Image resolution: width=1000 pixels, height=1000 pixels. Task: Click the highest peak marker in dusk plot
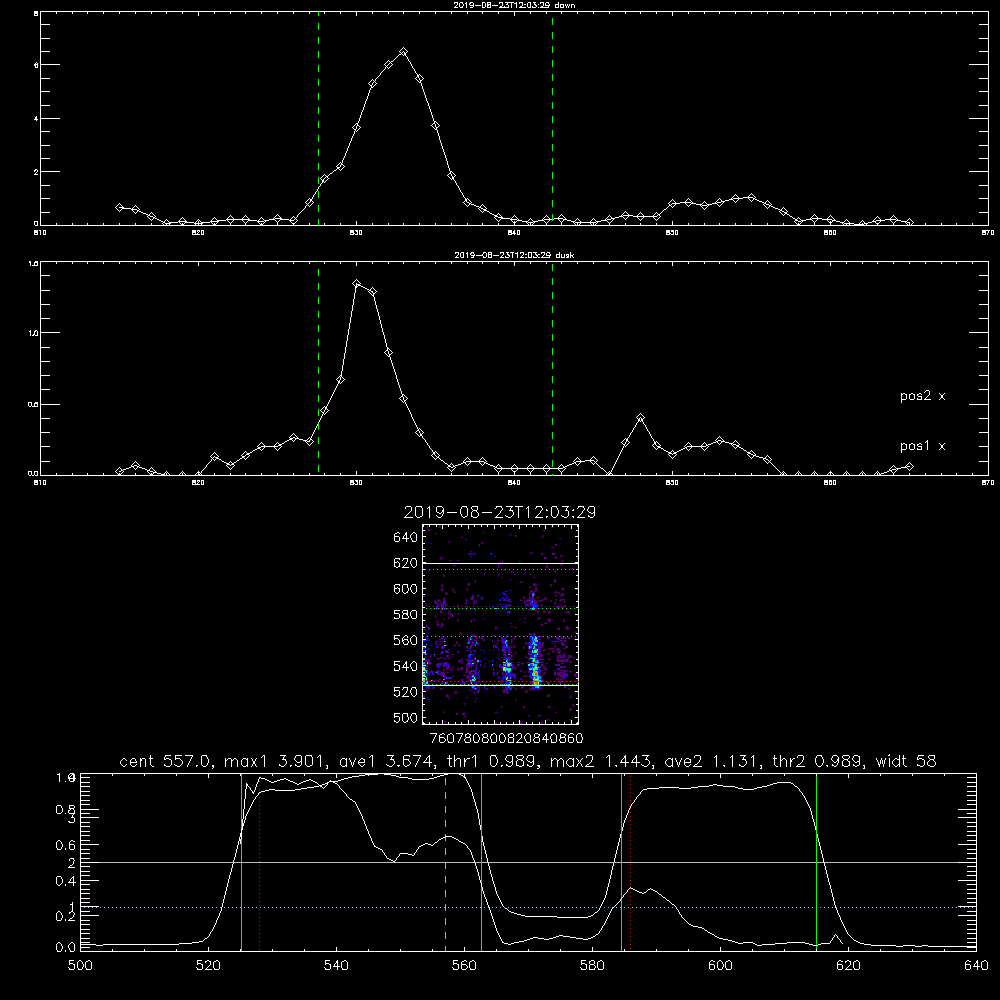357,283
